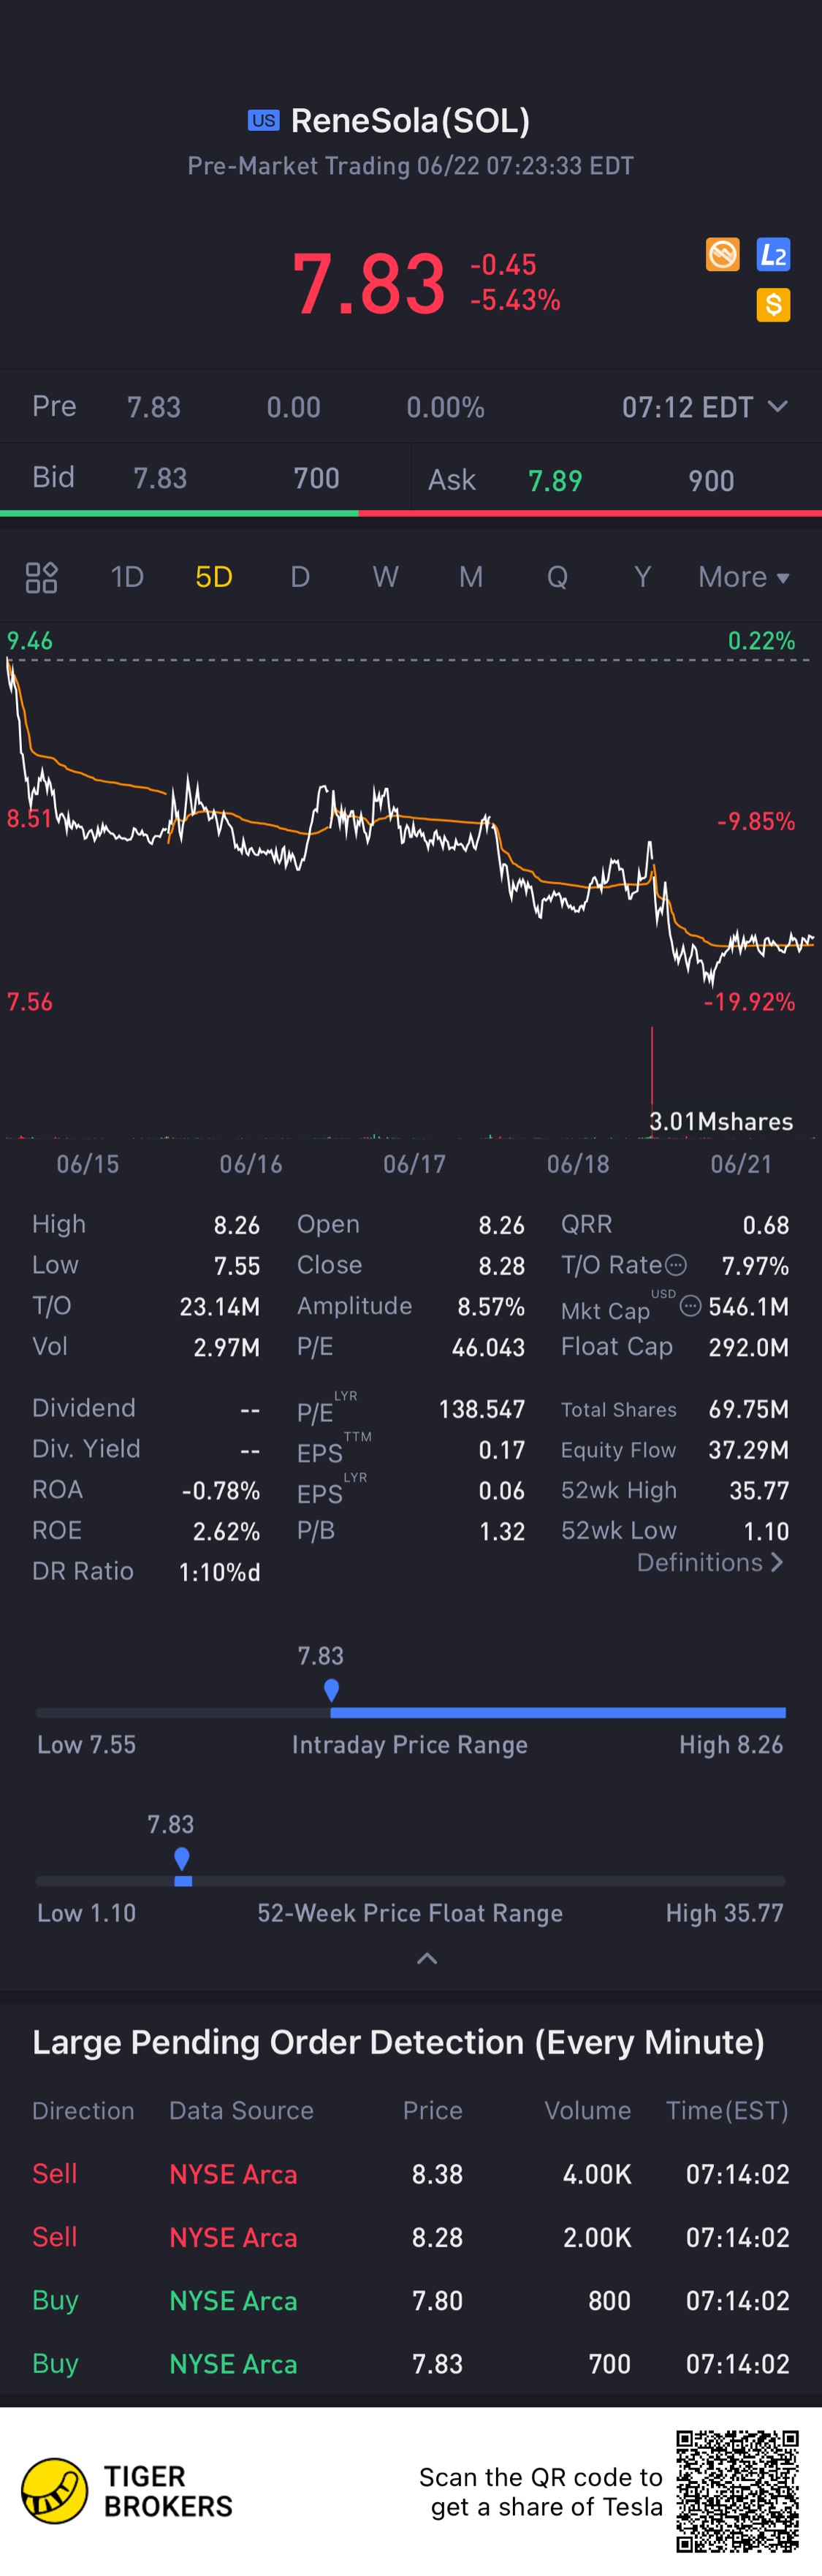This screenshot has width=822, height=2576.
Task: Open the Definitions link
Action: click(710, 1562)
